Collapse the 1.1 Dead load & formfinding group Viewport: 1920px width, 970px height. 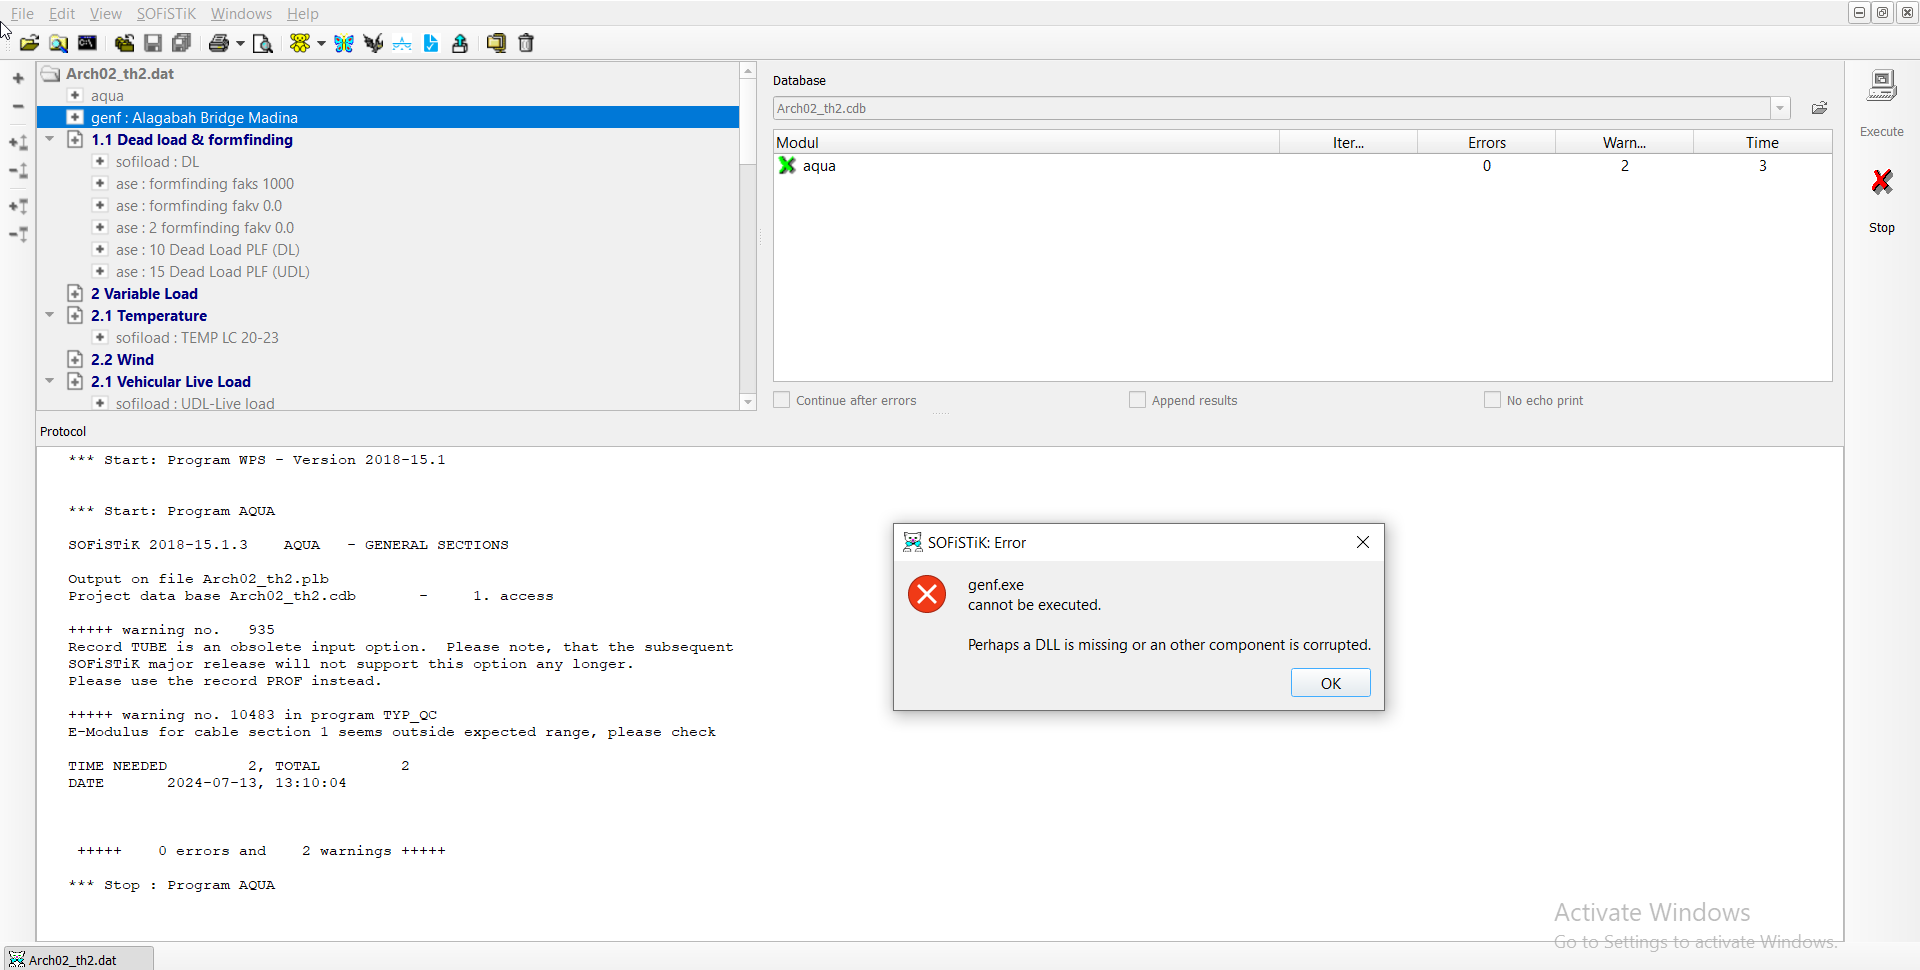pos(50,139)
